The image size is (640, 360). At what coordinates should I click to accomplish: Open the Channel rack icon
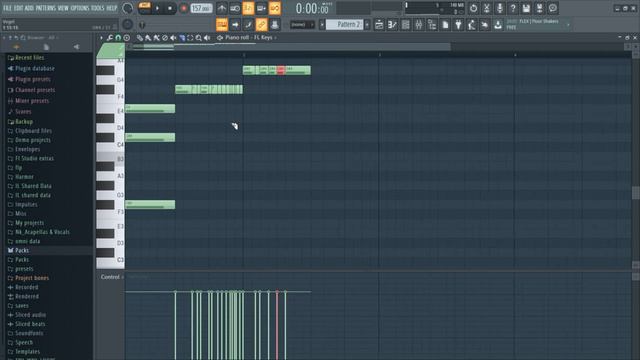click(405, 24)
